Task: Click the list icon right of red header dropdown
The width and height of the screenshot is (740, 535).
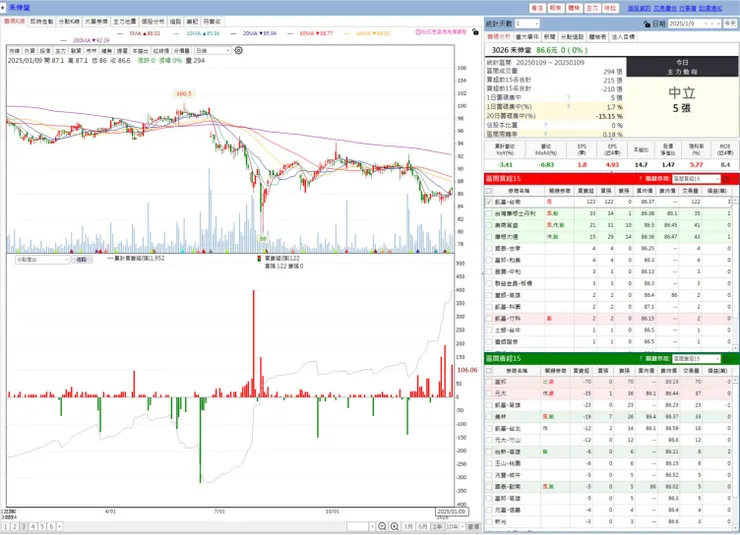Action: point(727,179)
